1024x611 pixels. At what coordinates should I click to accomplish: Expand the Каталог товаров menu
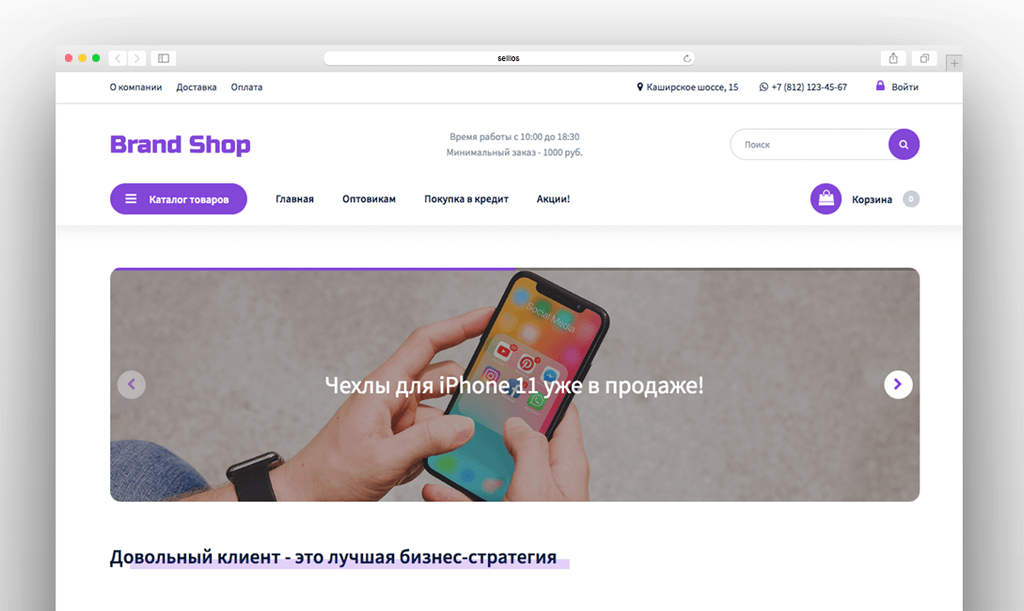point(178,198)
